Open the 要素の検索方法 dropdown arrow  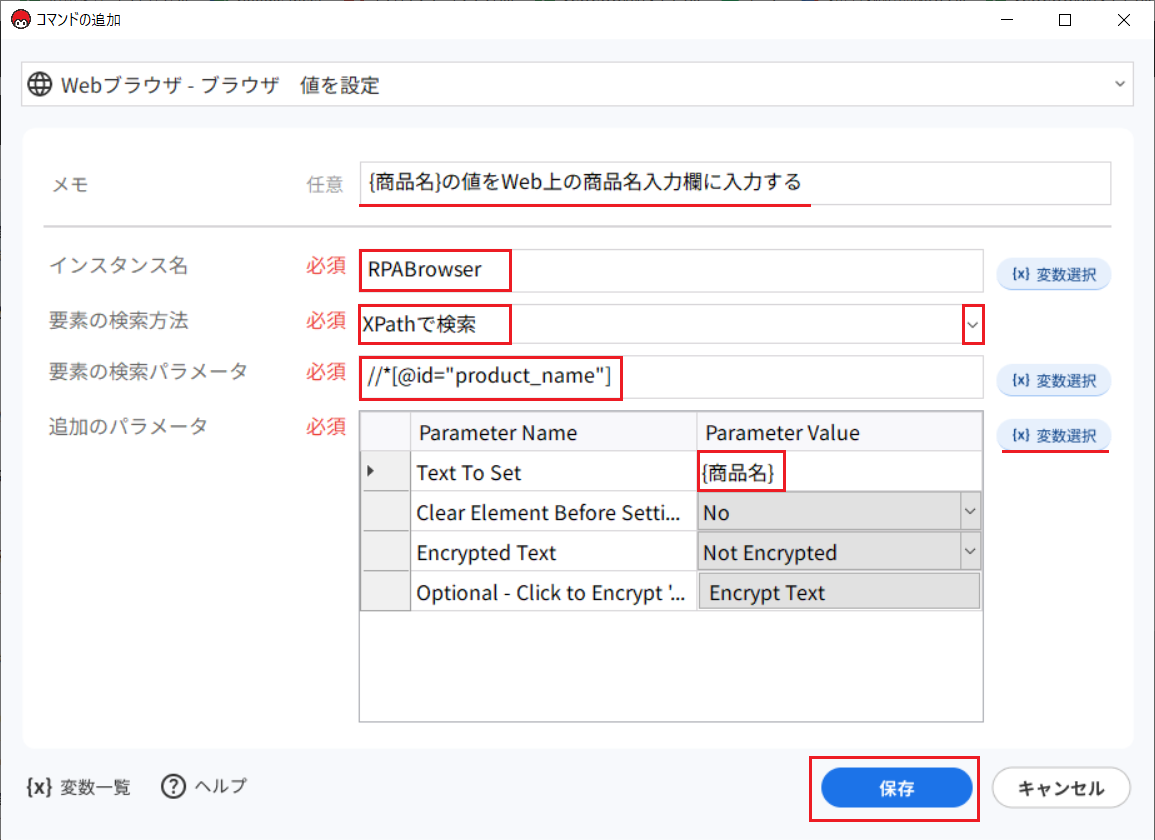pyautogui.click(x=973, y=325)
